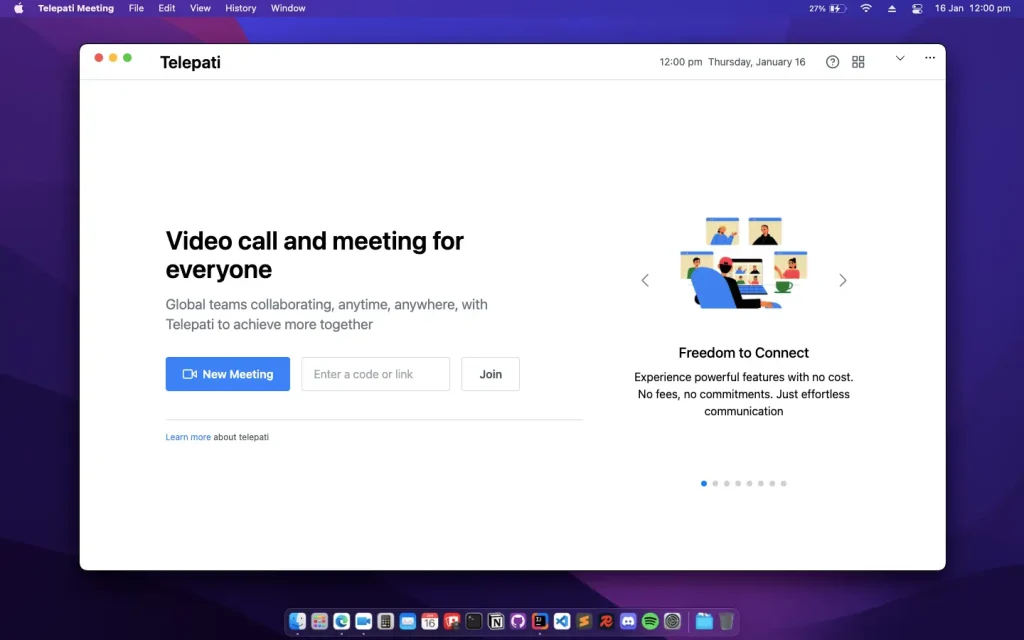Open Notion from the Dock
The image size is (1024, 640).
(496, 621)
